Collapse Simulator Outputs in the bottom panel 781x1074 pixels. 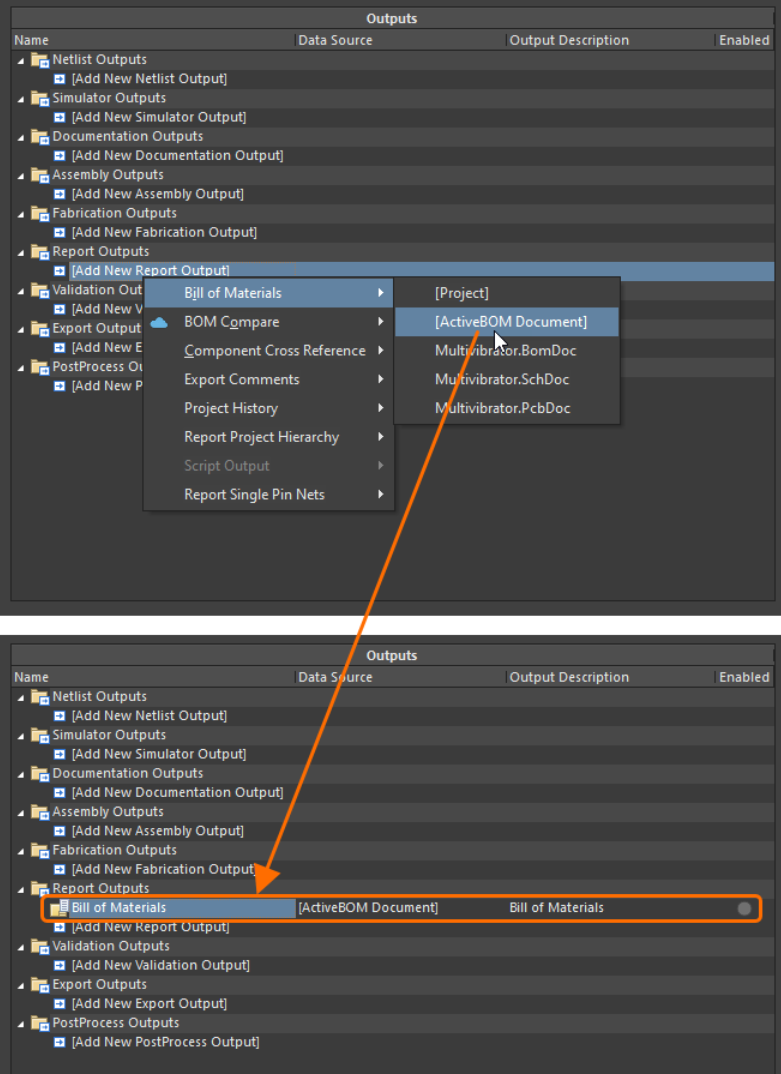pos(21,735)
